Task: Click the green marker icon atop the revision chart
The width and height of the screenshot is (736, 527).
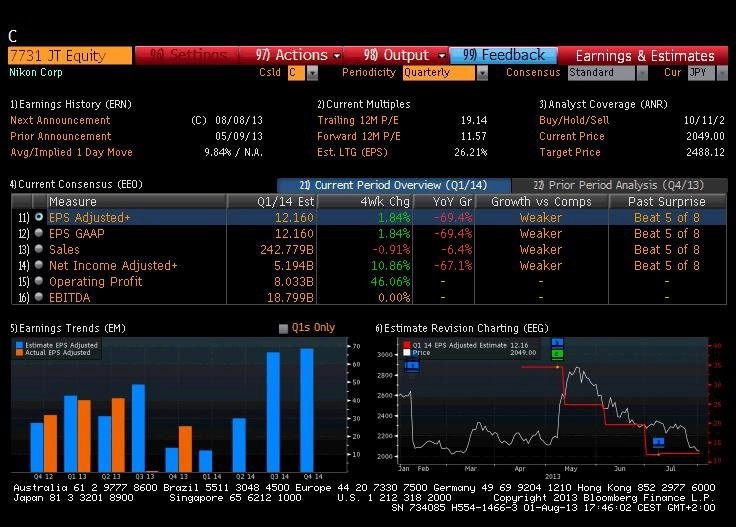Action: [x=557, y=354]
